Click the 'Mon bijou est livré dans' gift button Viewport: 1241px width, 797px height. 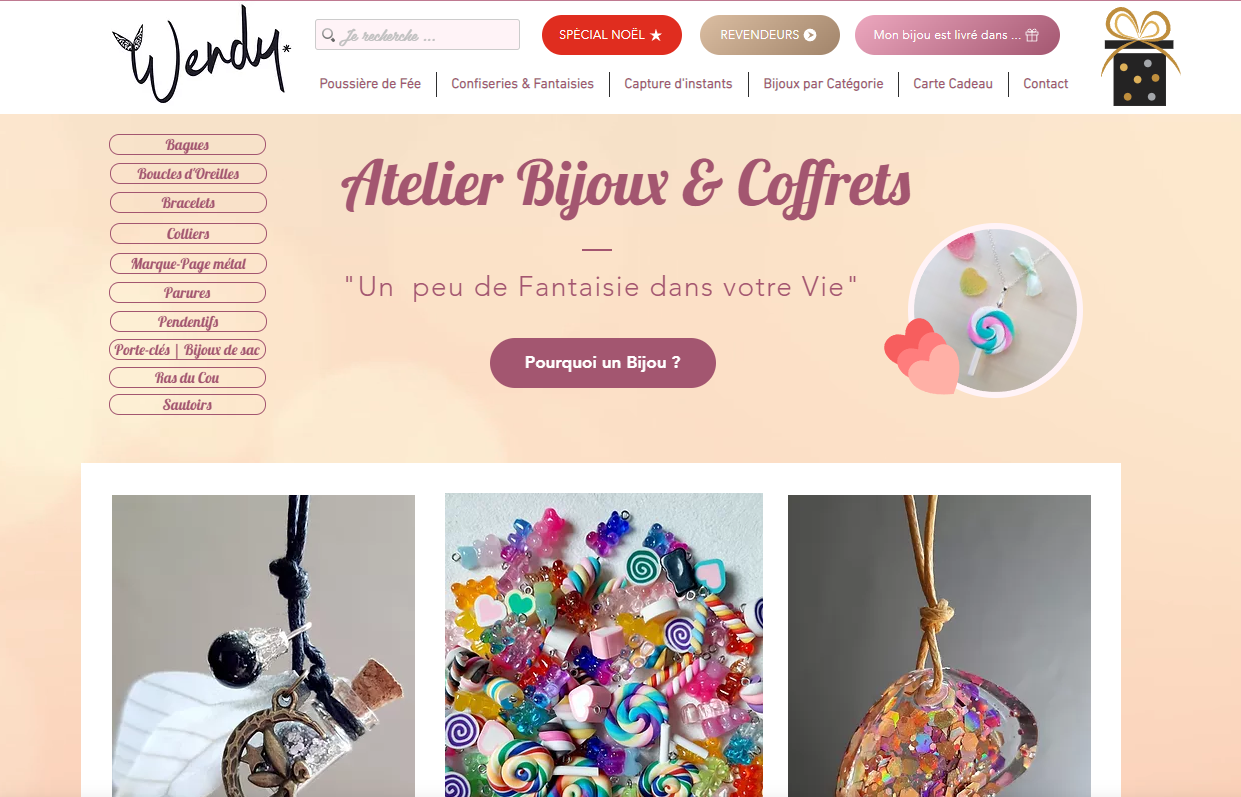pos(957,35)
